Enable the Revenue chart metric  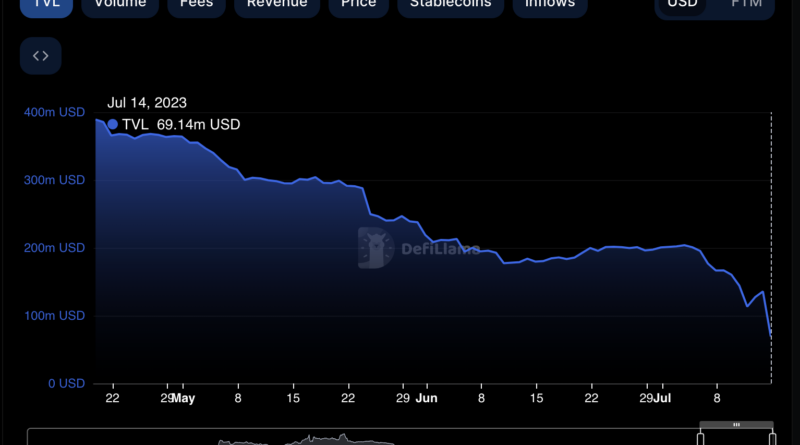(x=277, y=4)
